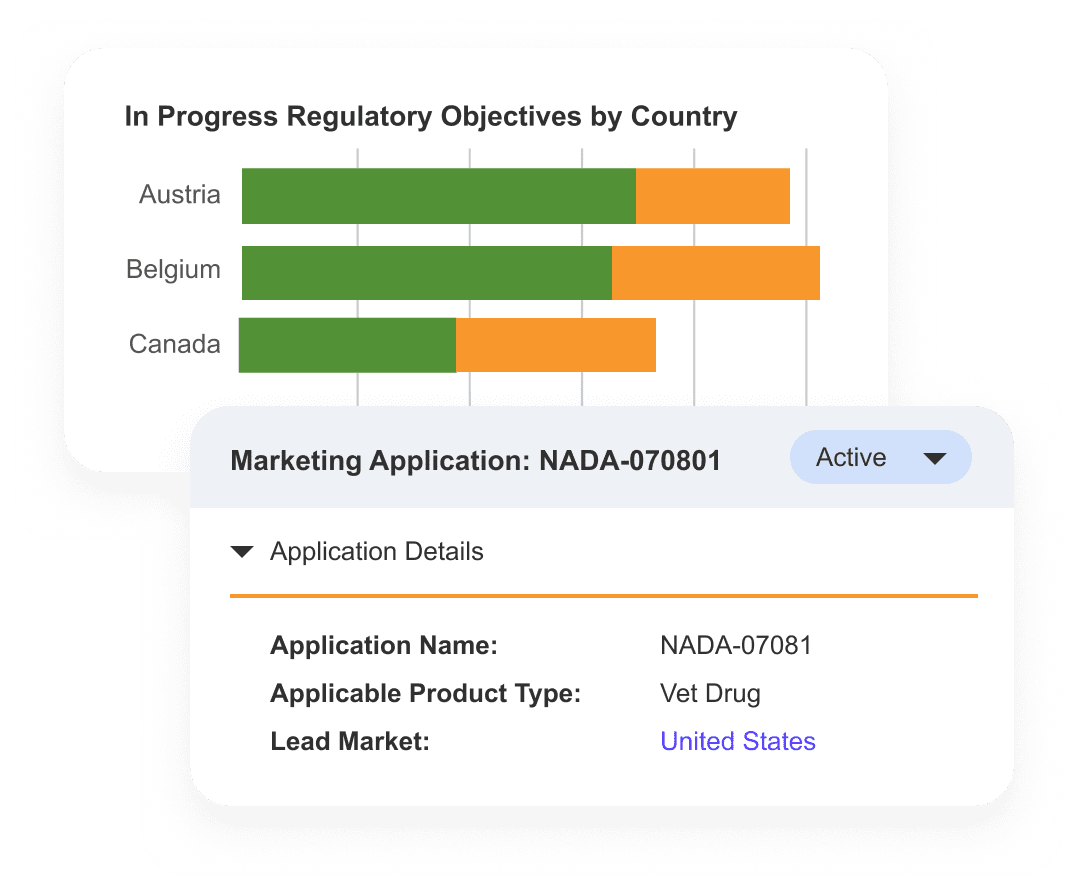Click Canada's orange bar segment

coord(556,345)
